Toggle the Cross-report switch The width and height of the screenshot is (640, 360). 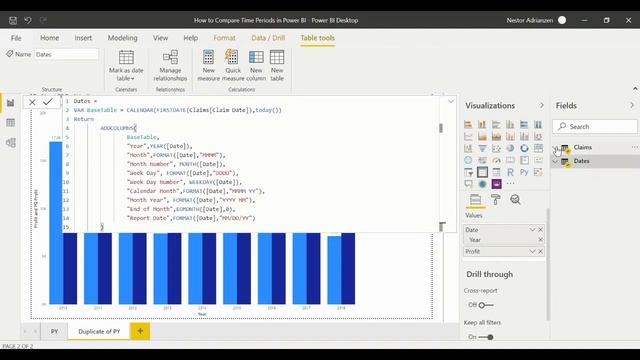pyautogui.click(x=486, y=305)
